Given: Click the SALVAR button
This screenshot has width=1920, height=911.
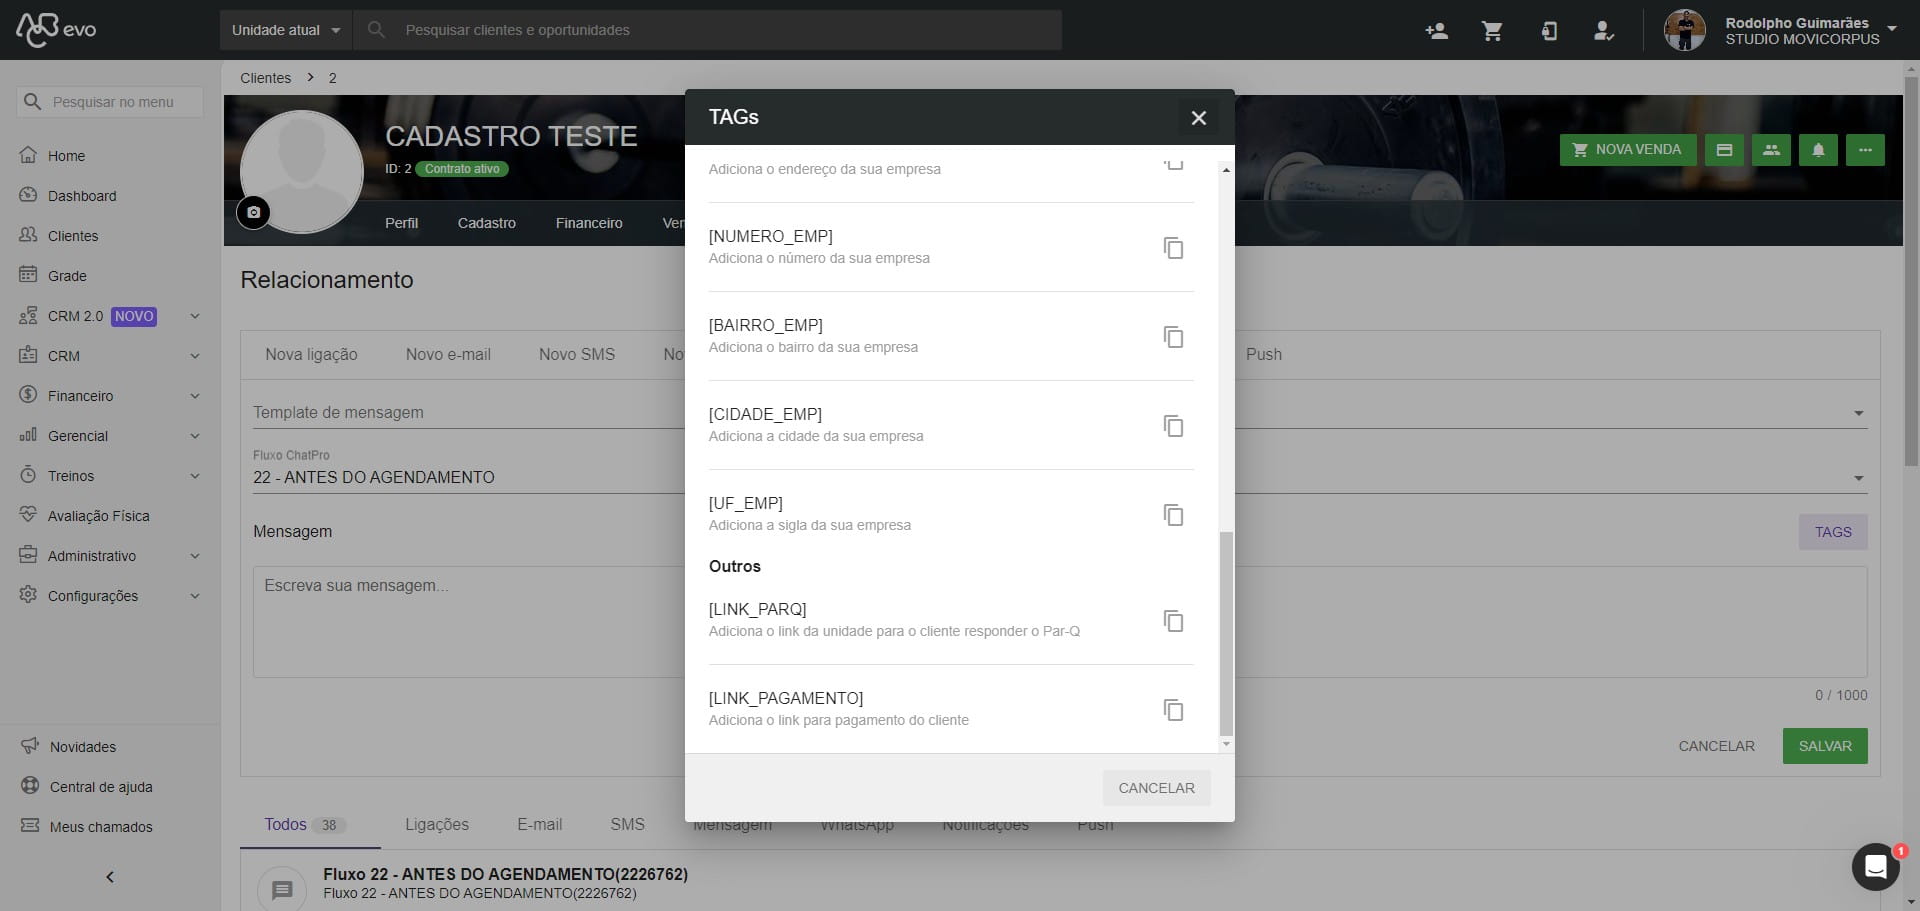Looking at the screenshot, I should click(1825, 746).
